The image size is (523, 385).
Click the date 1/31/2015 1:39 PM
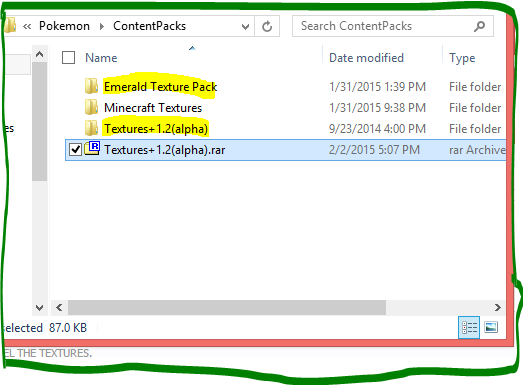click(x=377, y=87)
